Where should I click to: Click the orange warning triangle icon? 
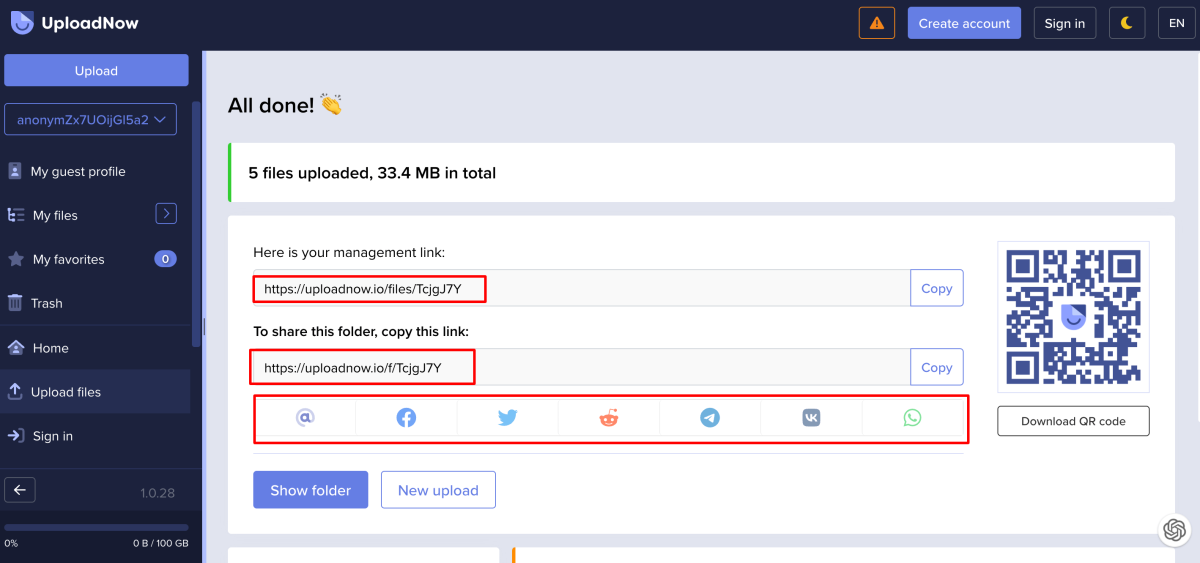click(x=877, y=23)
